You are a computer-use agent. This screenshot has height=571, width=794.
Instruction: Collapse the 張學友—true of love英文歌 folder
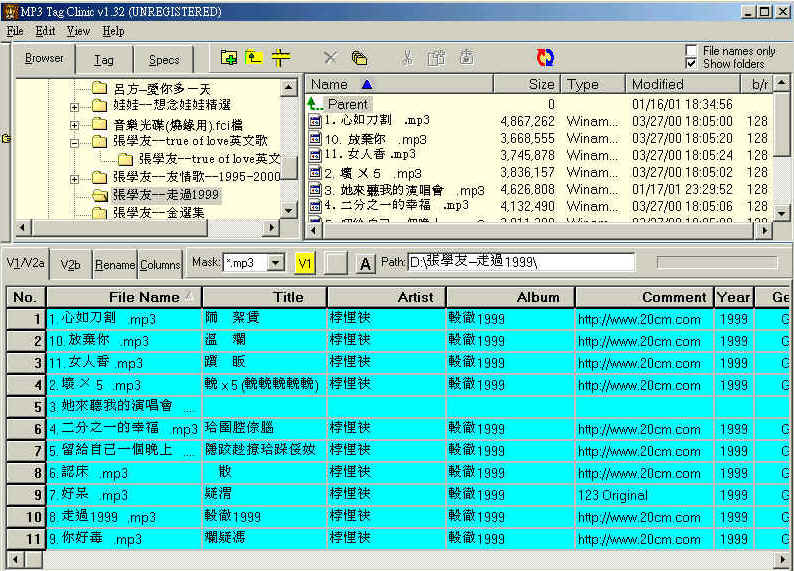point(74,143)
